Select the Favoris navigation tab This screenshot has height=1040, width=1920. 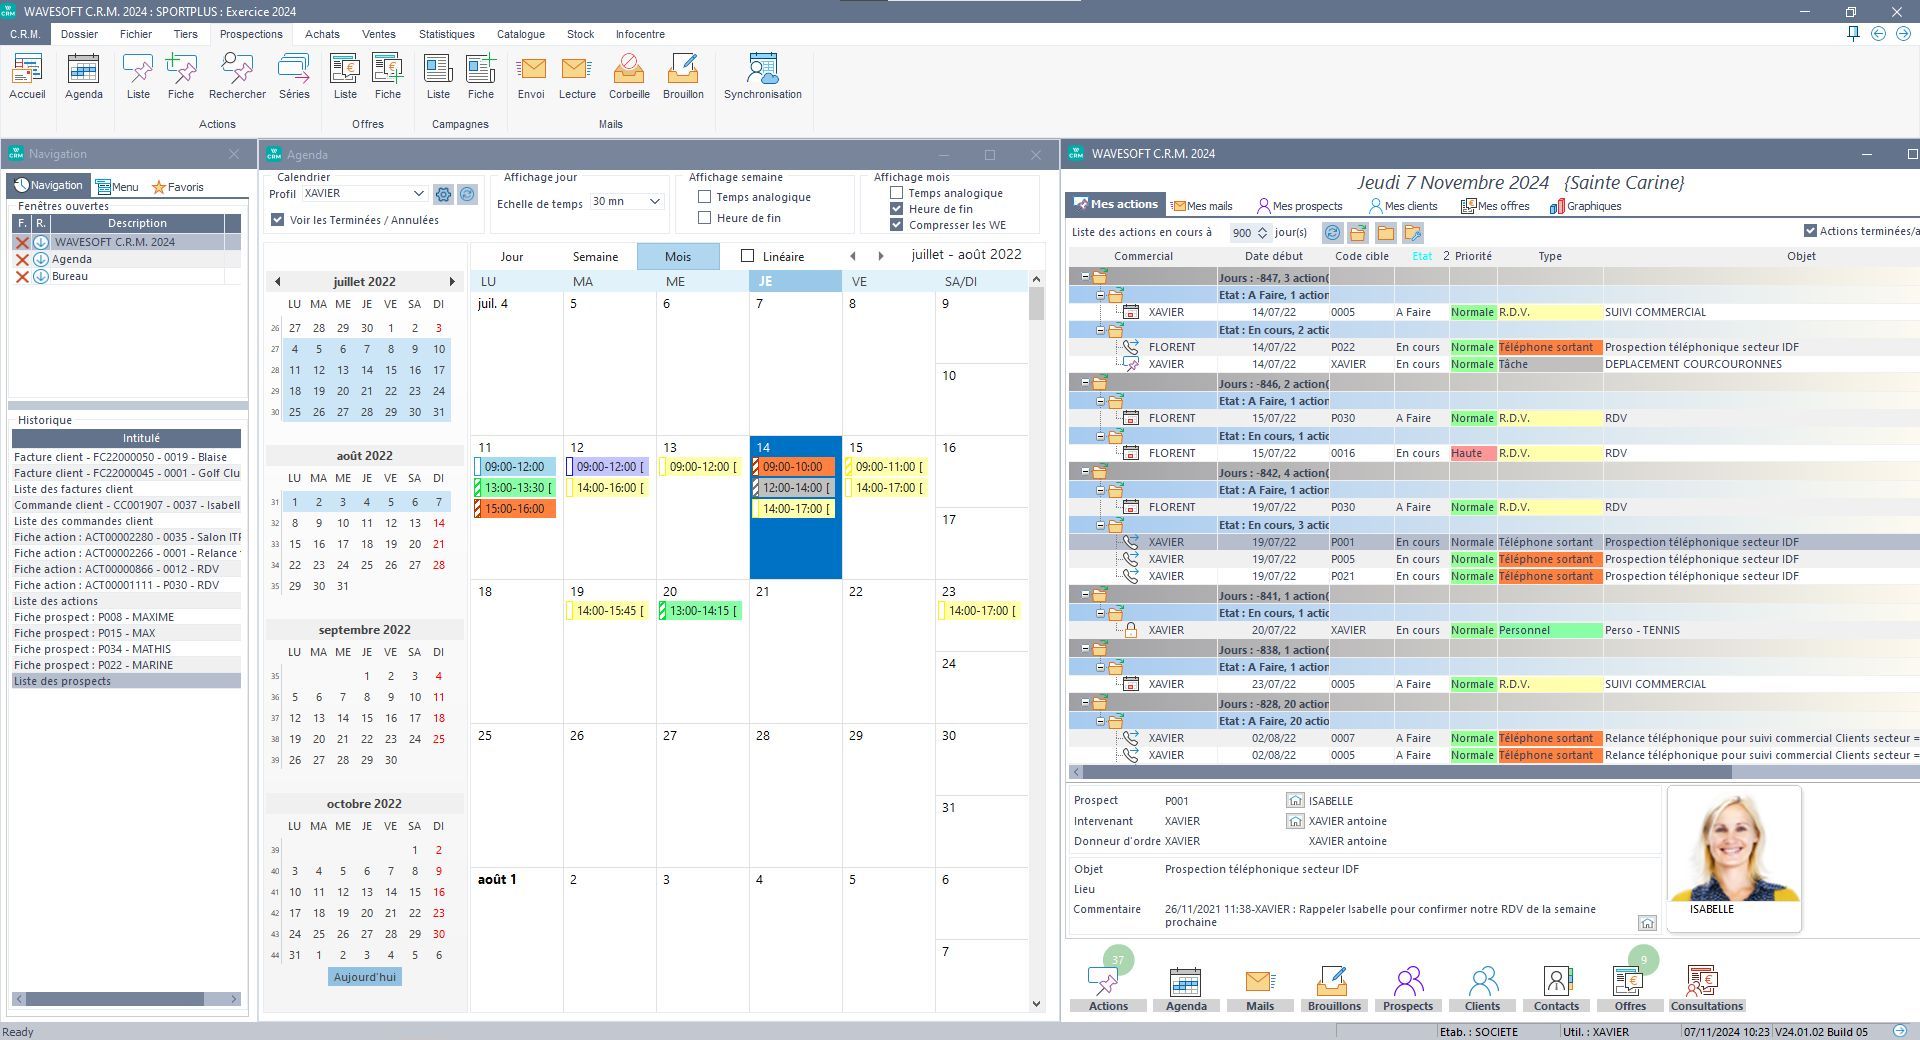(x=178, y=187)
